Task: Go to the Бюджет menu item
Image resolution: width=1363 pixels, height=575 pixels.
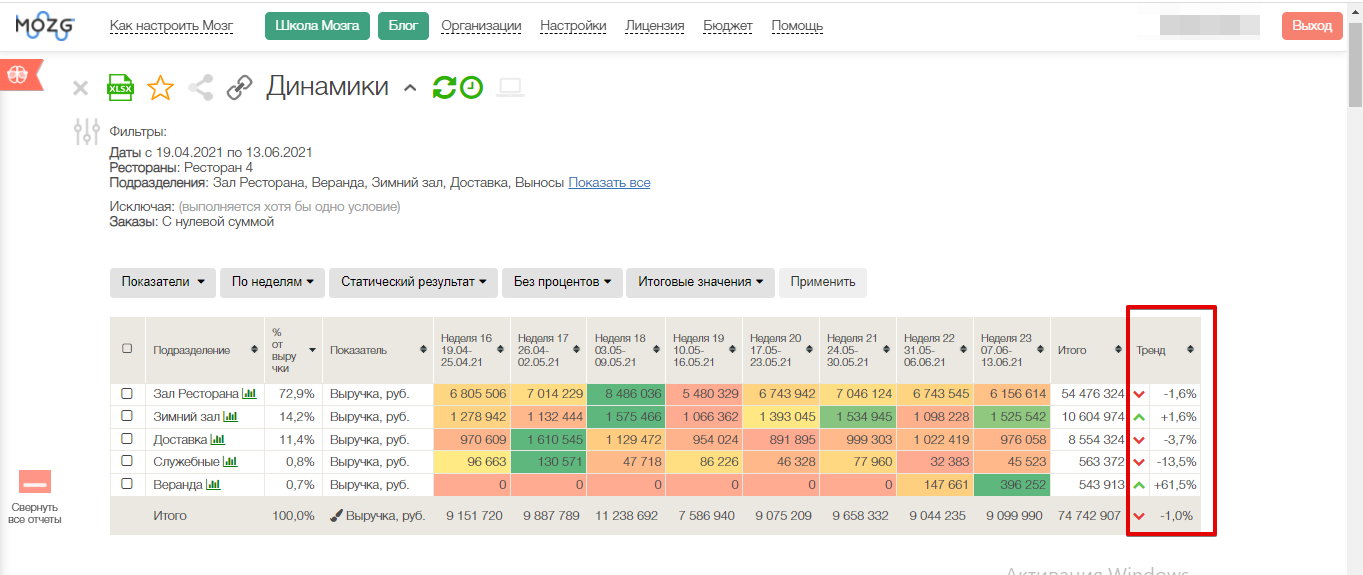Action: pos(728,26)
